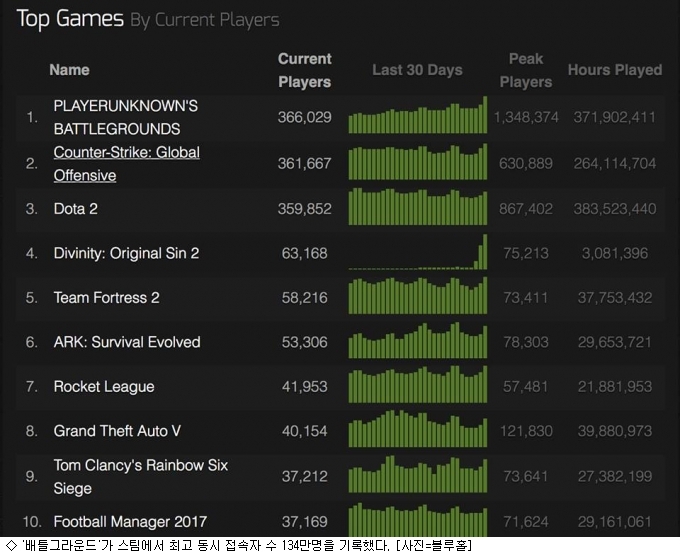
Task: Click current players value 359,852
Action: [304, 209]
